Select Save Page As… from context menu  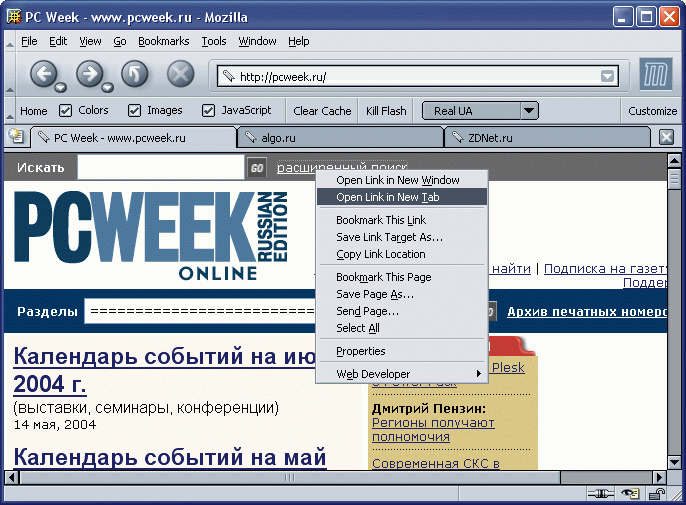(401, 294)
